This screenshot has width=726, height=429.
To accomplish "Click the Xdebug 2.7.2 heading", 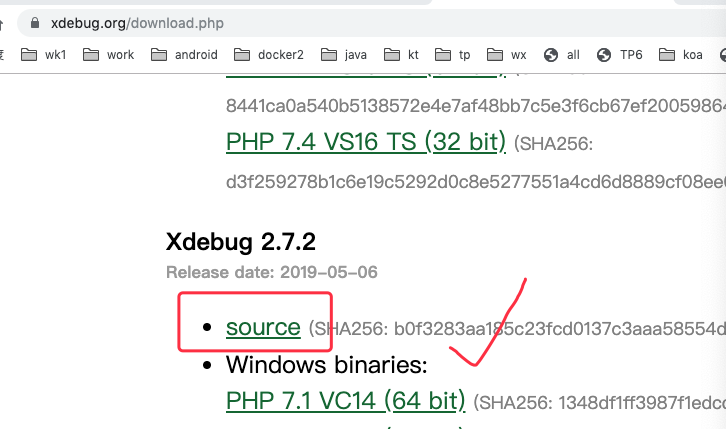I will click(x=241, y=242).
